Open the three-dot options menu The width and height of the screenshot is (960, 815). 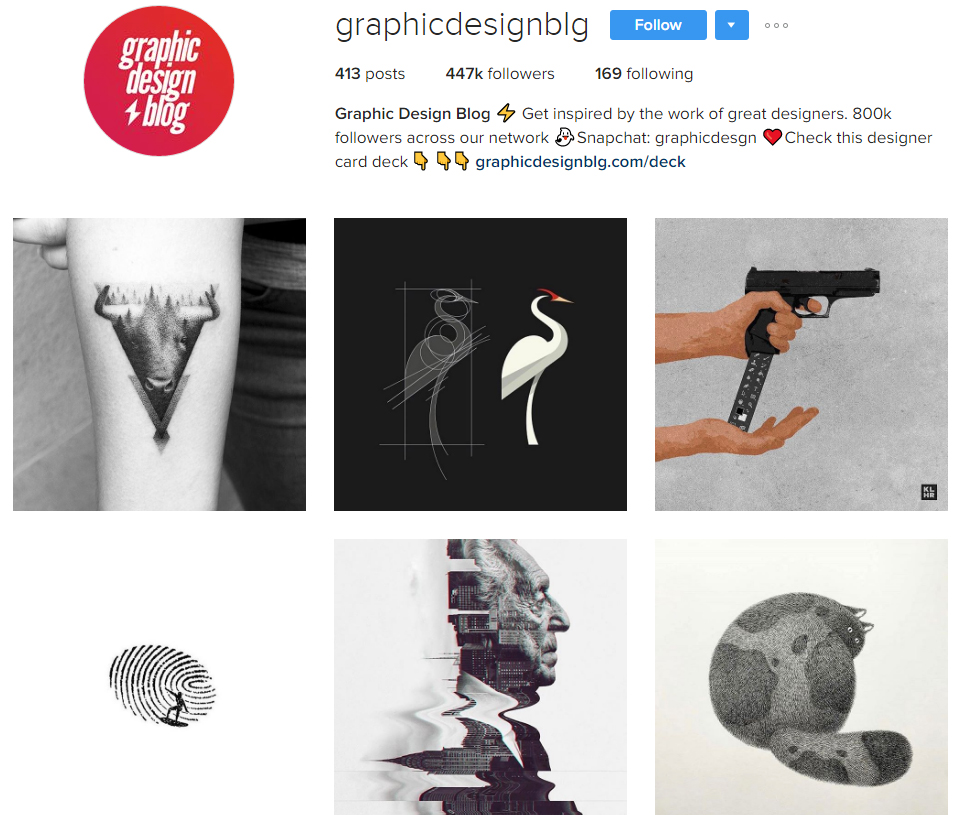tap(776, 25)
